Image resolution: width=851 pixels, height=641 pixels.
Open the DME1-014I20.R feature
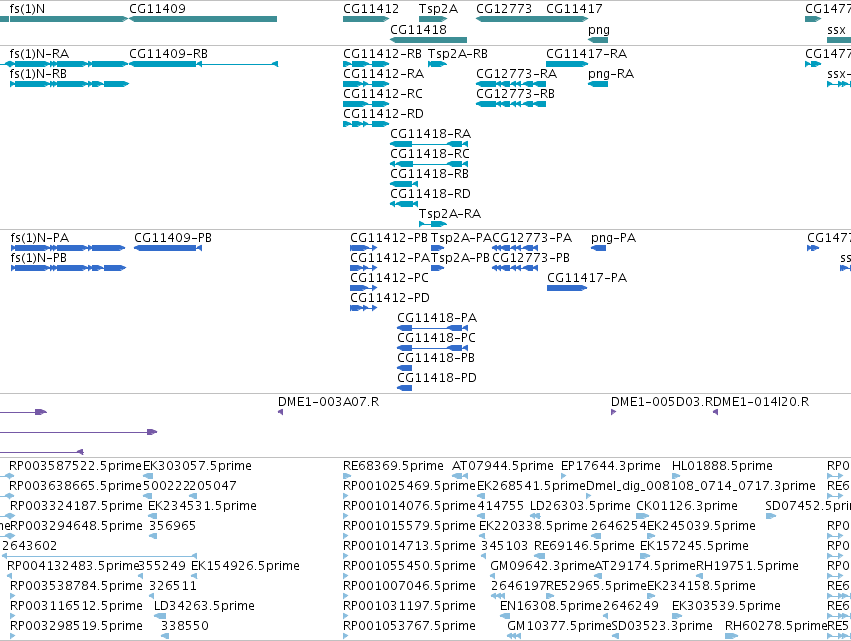(763, 402)
